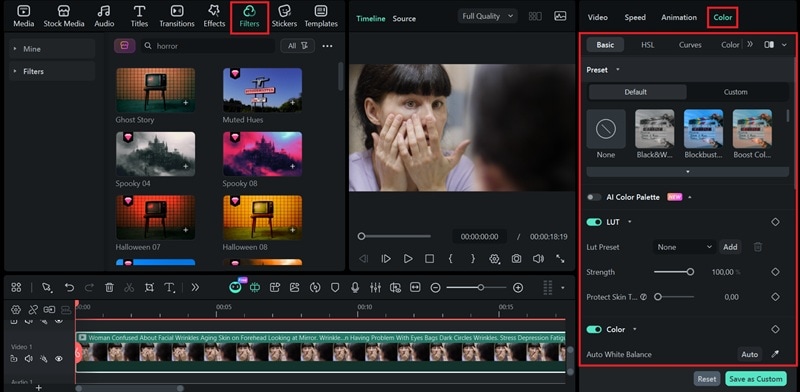Open the audio mixer icon

(x=375, y=287)
